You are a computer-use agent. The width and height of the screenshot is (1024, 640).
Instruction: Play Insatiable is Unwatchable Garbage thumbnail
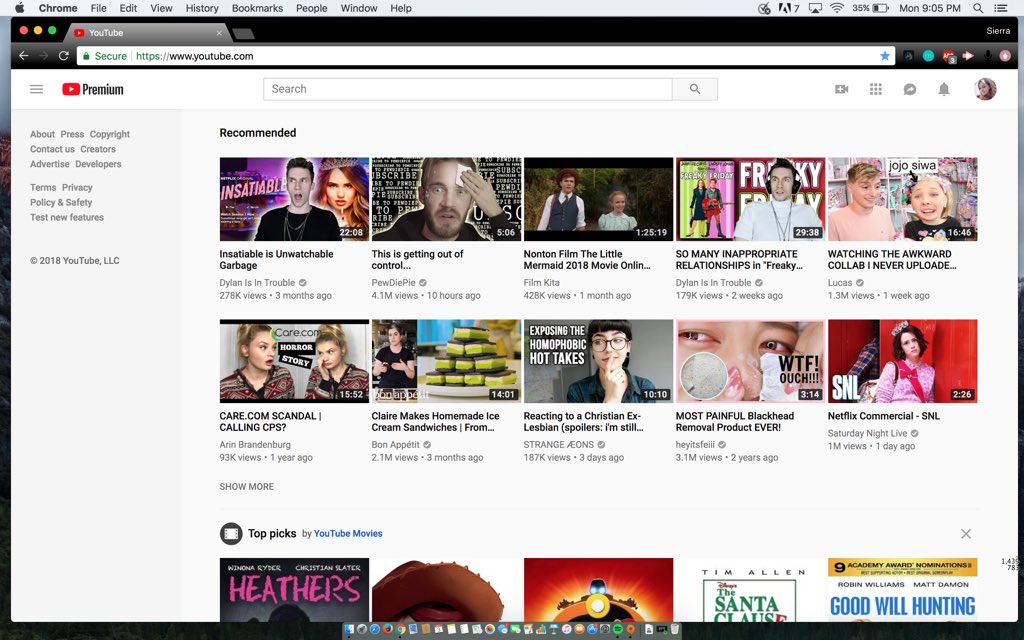point(294,199)
